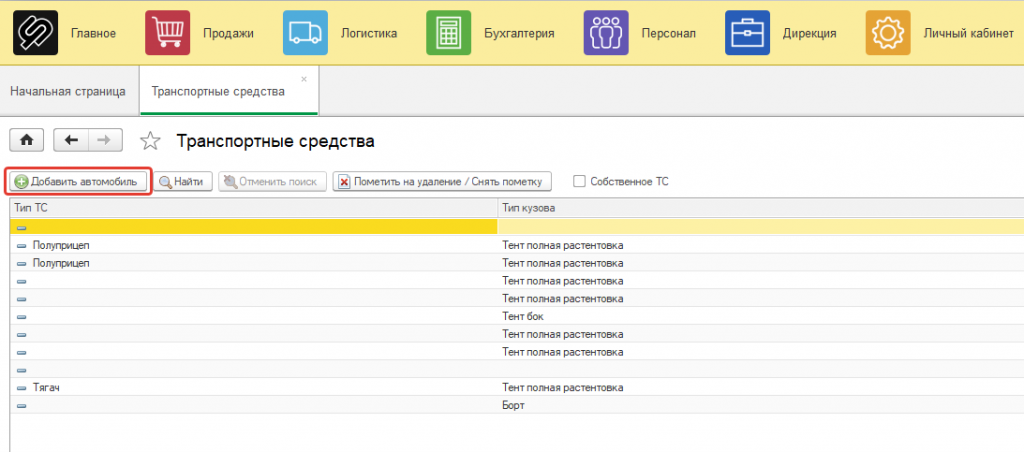
Task: Click Добавить автомобиль button
Action: pos(78,182)
